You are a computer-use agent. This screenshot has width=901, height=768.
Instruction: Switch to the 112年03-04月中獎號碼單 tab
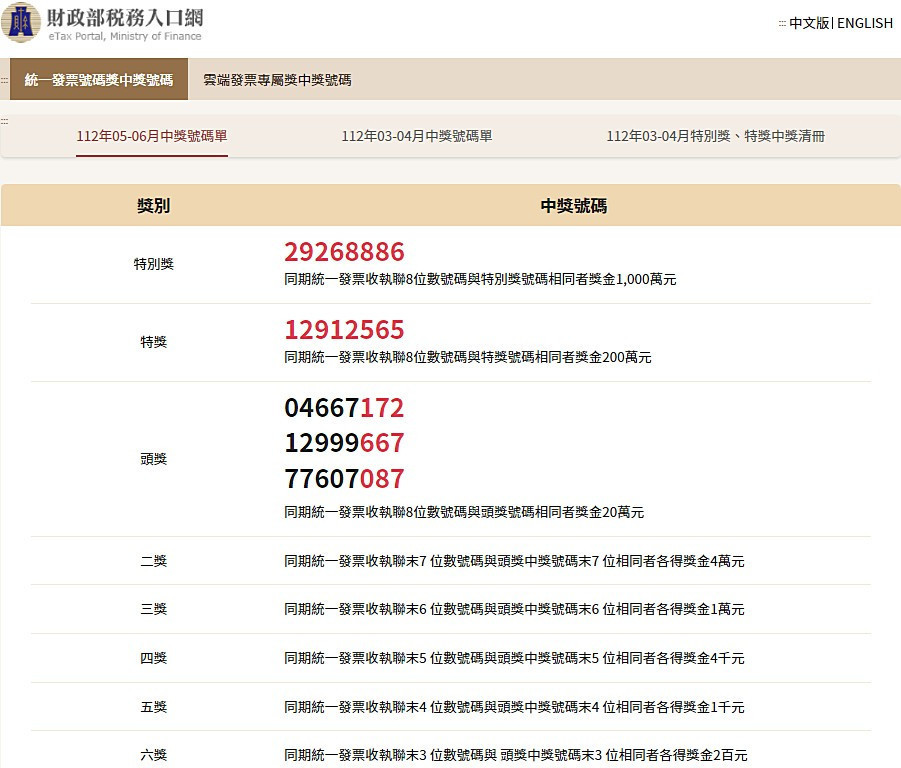pos(417,137)
